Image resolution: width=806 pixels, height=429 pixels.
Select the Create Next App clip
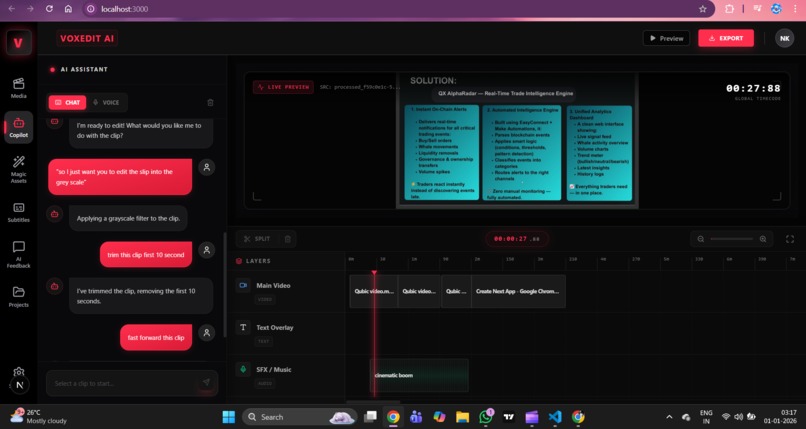[x=518, y=291]
